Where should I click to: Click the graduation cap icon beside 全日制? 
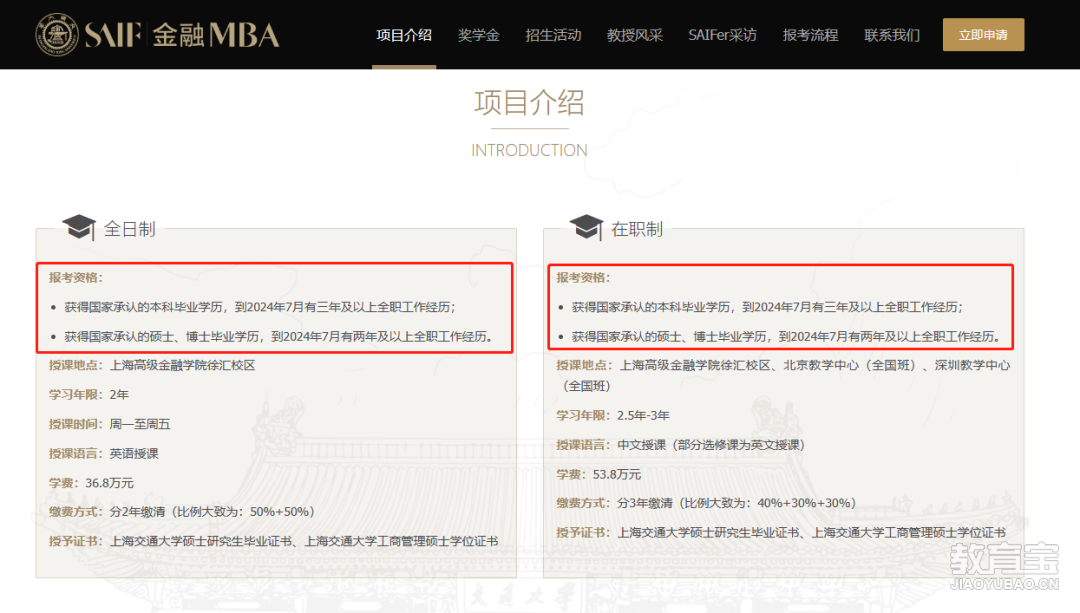(x=79, y=227)
